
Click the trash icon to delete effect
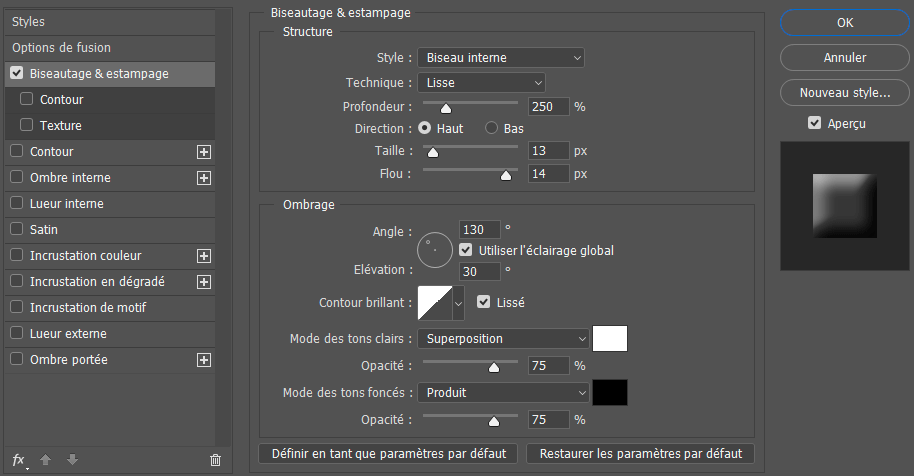pos(215,460)
